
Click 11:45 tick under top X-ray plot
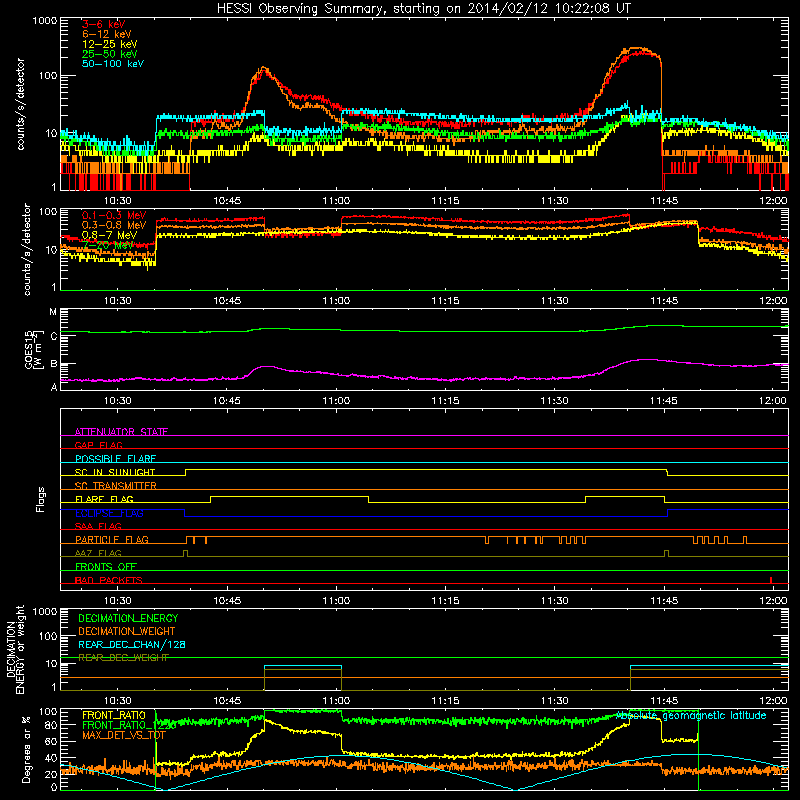tap(664, 201)
